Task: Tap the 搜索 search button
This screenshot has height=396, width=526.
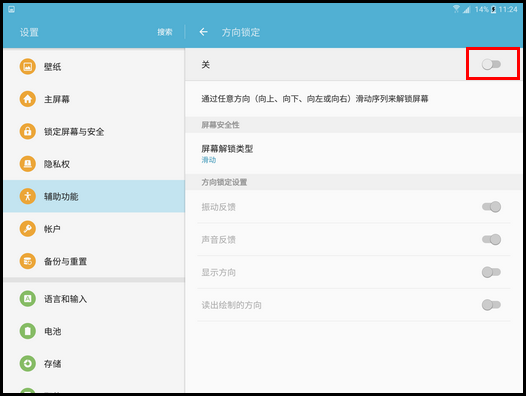Action: coord(165,32)
